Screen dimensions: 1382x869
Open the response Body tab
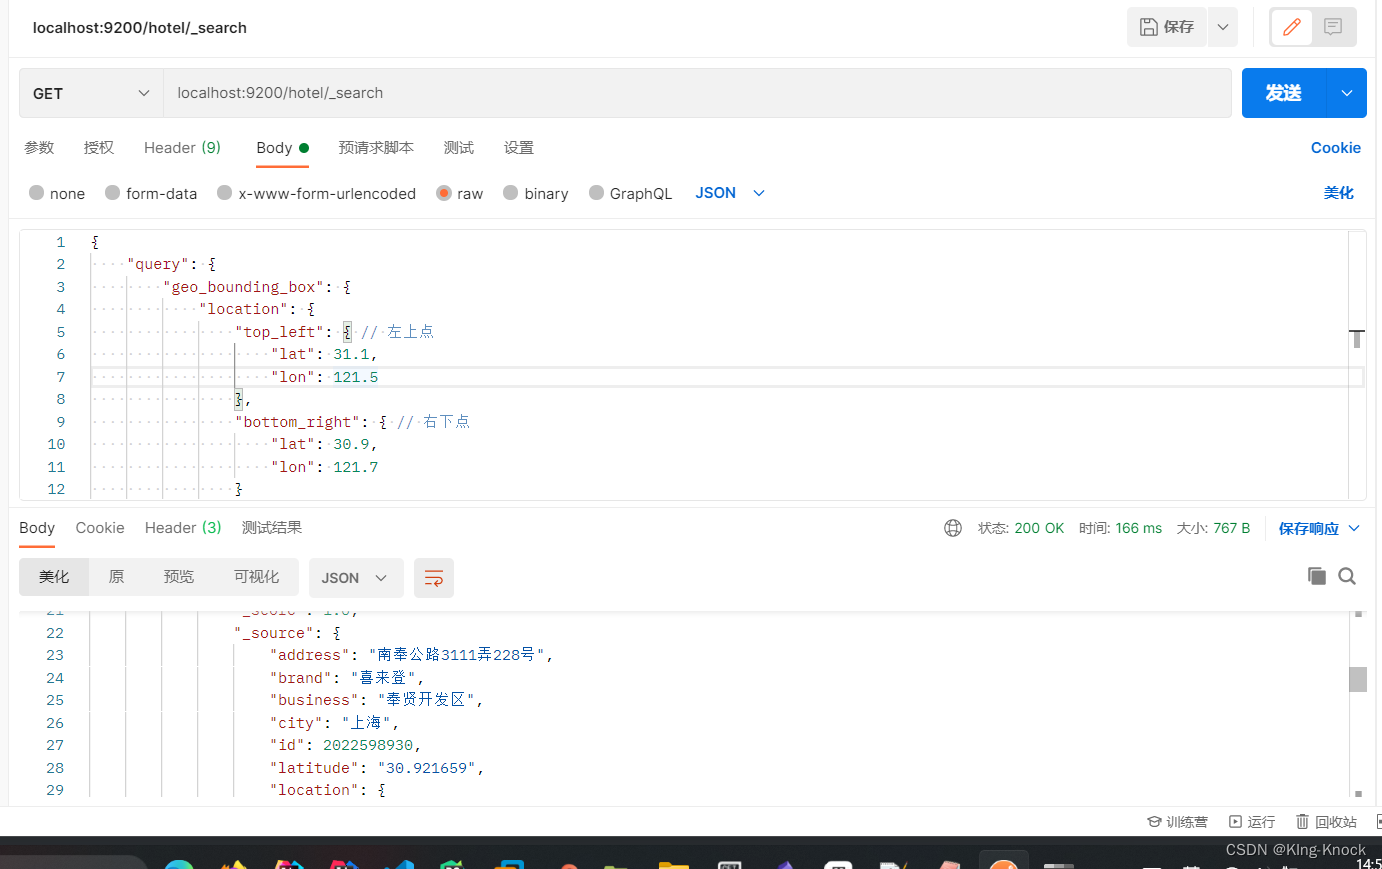click(37, 528)
